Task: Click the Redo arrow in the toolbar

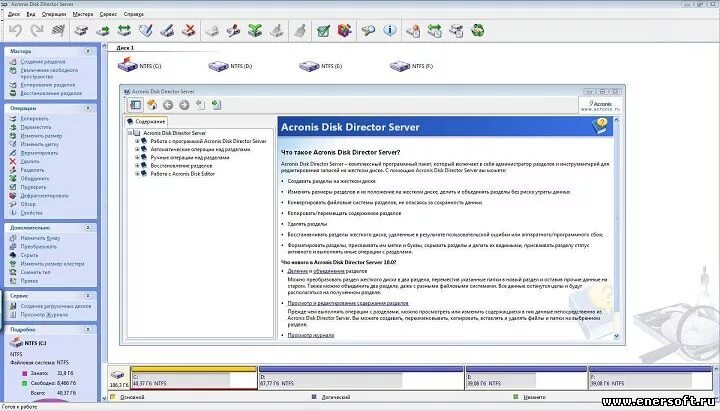Action: click(x=37, y=31)
